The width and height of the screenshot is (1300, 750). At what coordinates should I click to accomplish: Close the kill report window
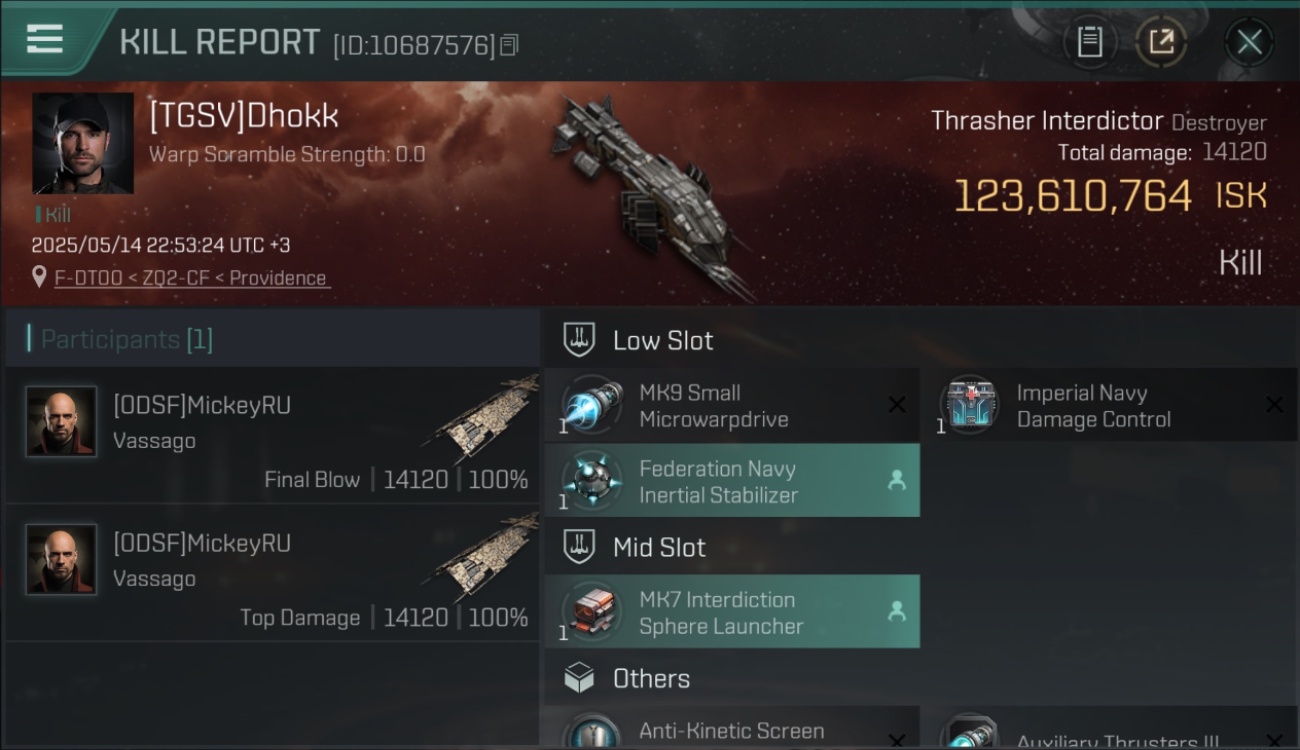tap(1249, 42)
